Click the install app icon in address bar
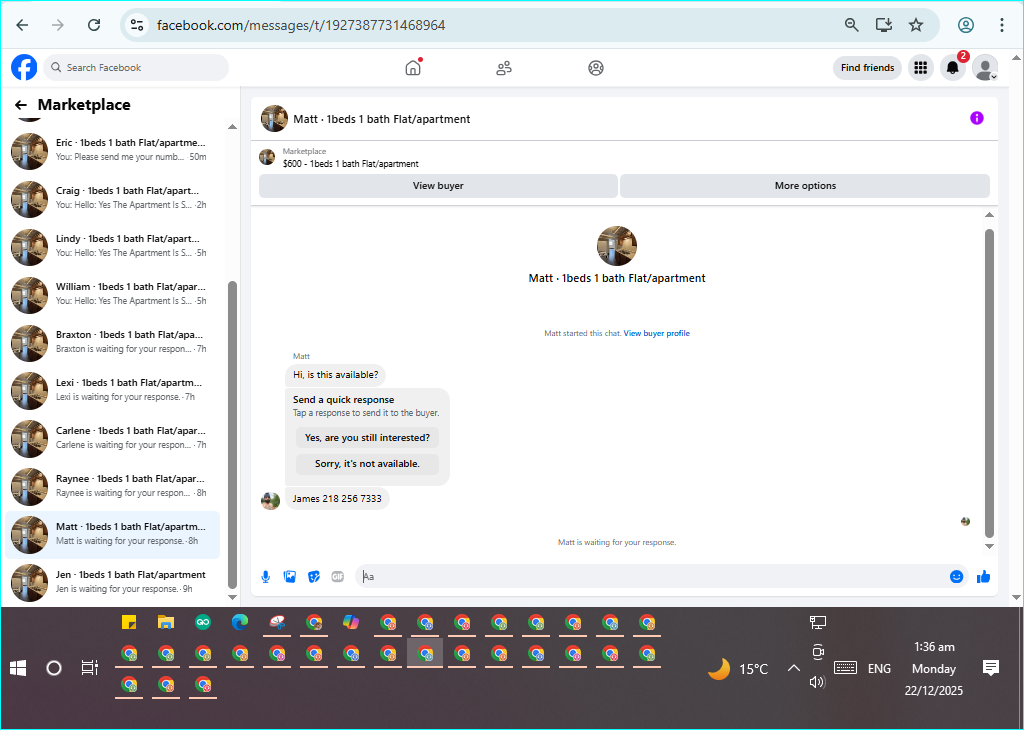The width and height of the screenshot is (1024, 730). [x=884, y=25]
